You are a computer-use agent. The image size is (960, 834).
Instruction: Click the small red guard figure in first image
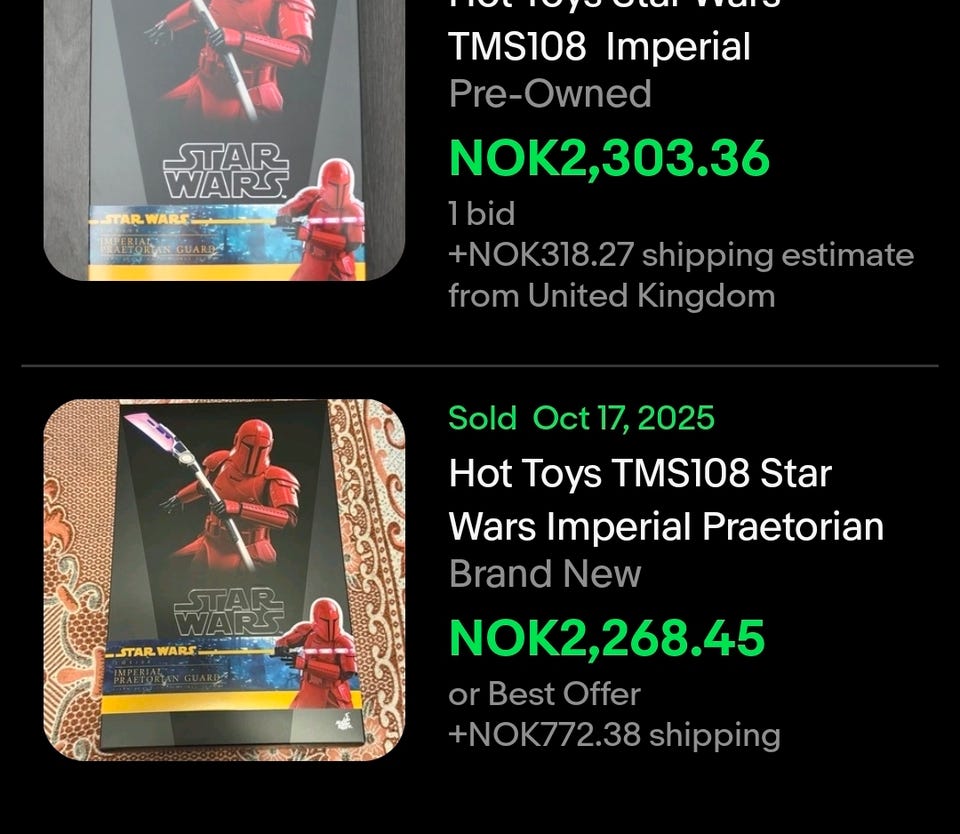(321, 219)
